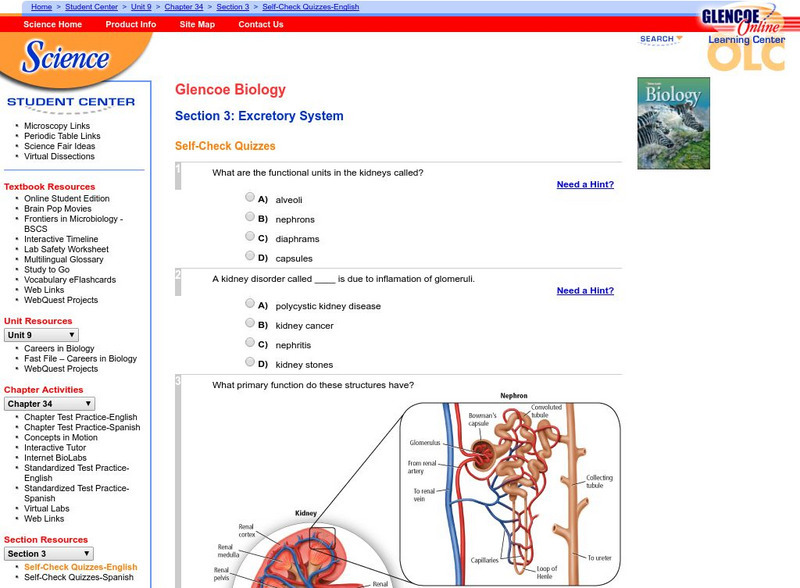Open Microscopy Links
The height and width of the screenshot is (588, 800).
pyautogui.click(x=57, y=126)
